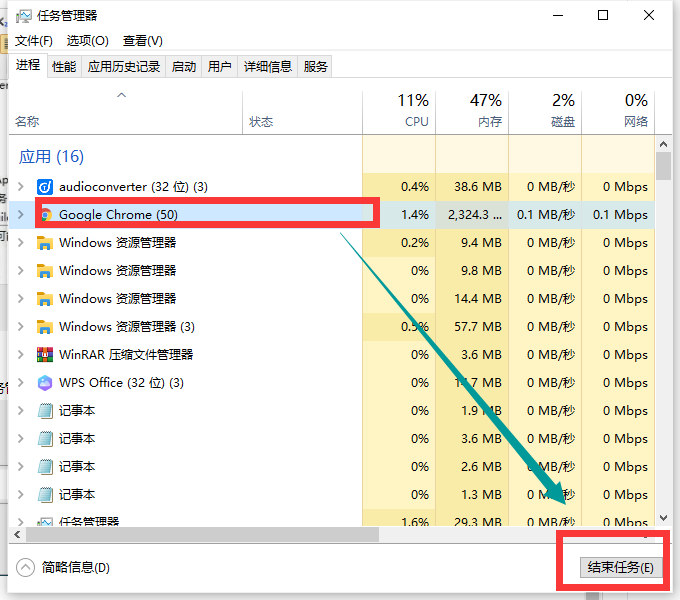The height and width of the screenshot is (600, 680).
Task: Expand the Google Chrome (50) process group
Action: point(21,215)
